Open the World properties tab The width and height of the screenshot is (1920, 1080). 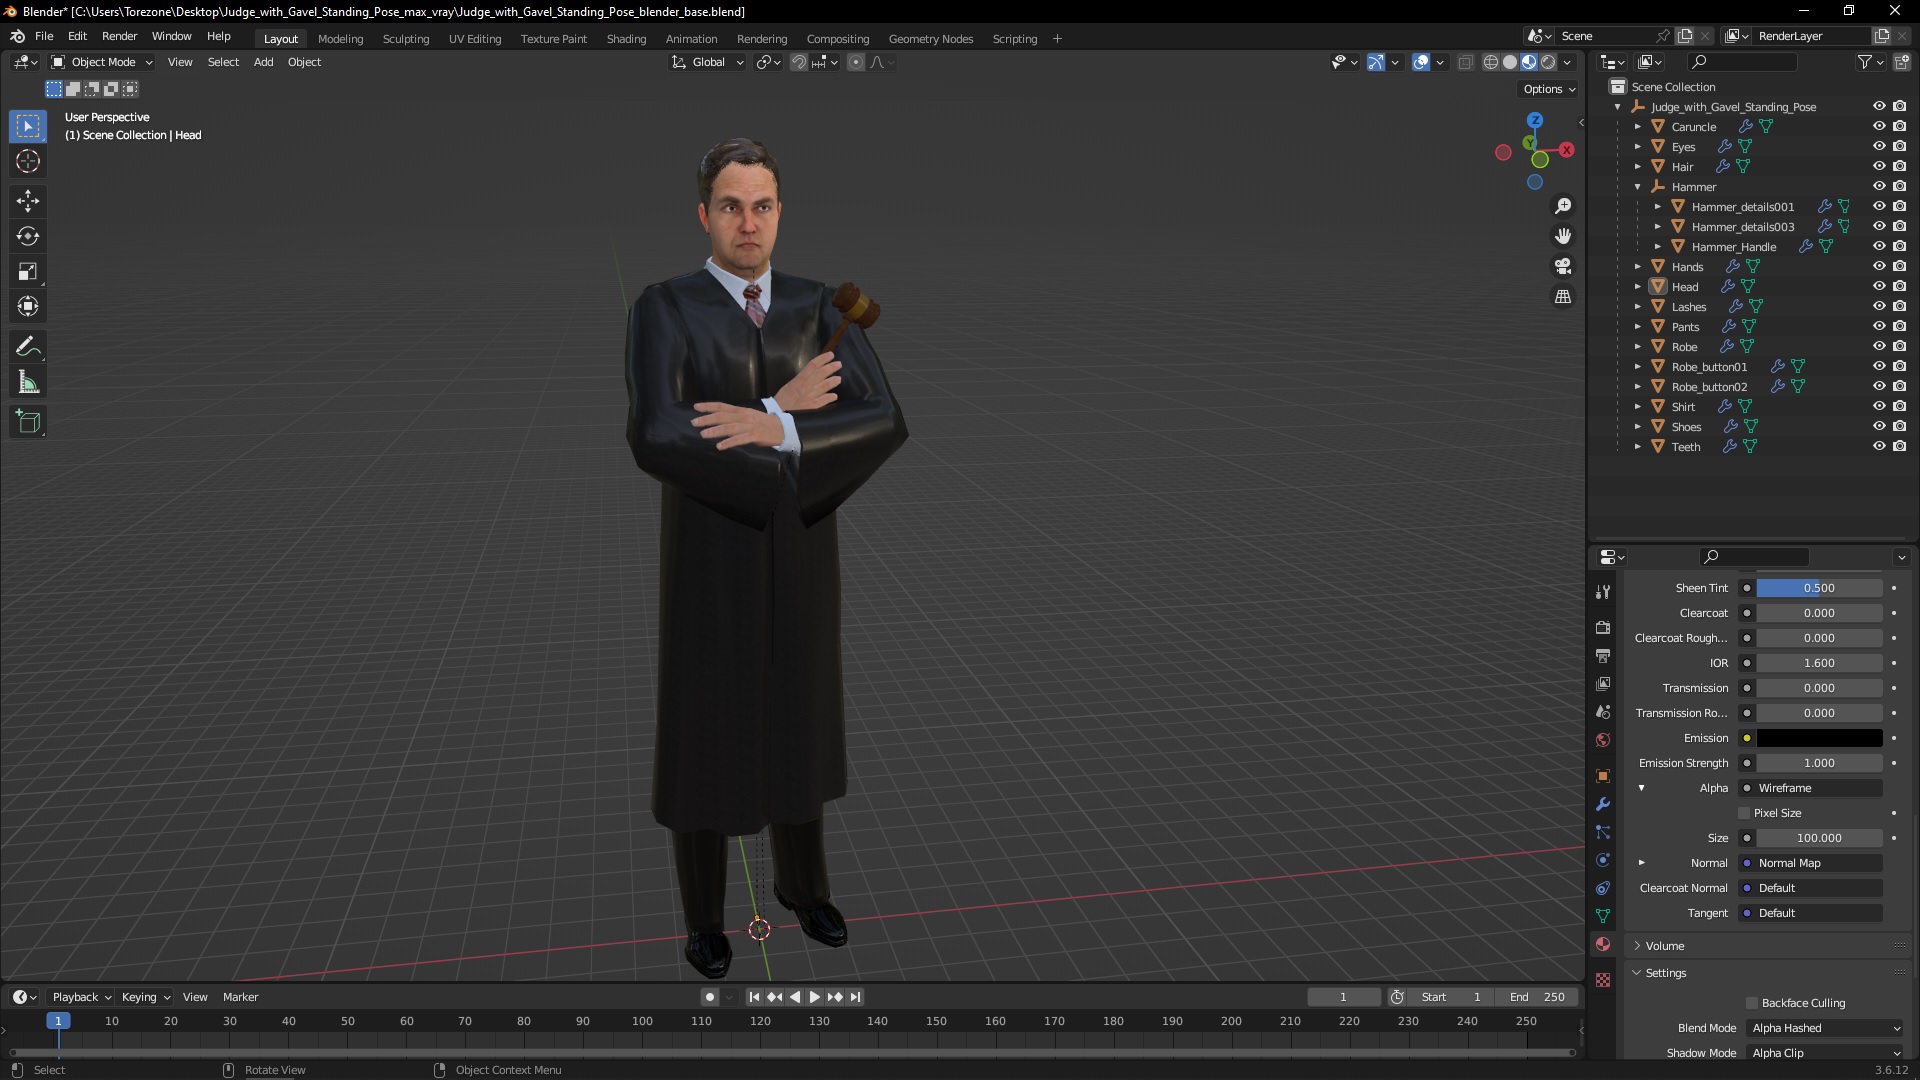(1603, 740)
